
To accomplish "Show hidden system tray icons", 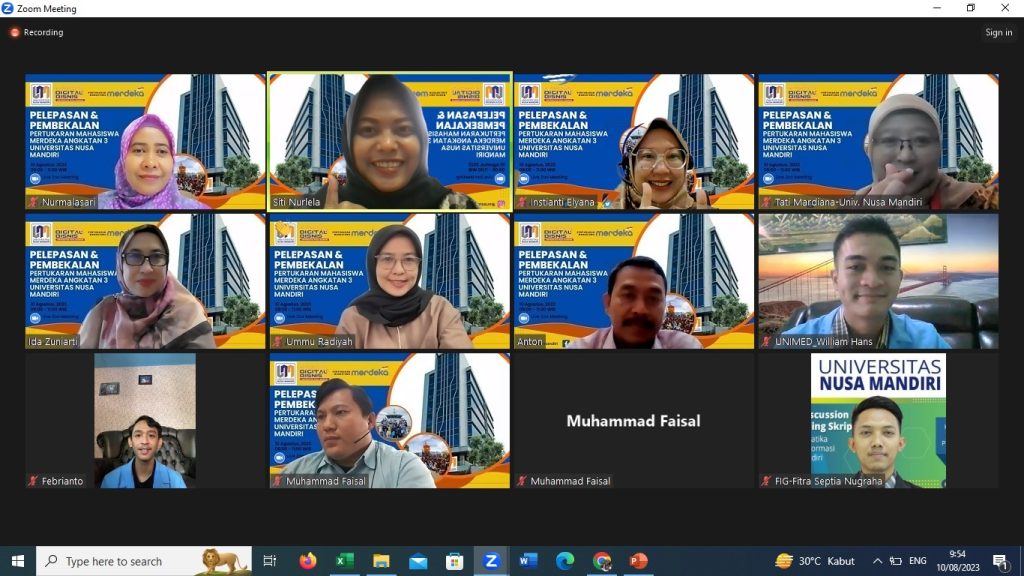I will 877,561.
